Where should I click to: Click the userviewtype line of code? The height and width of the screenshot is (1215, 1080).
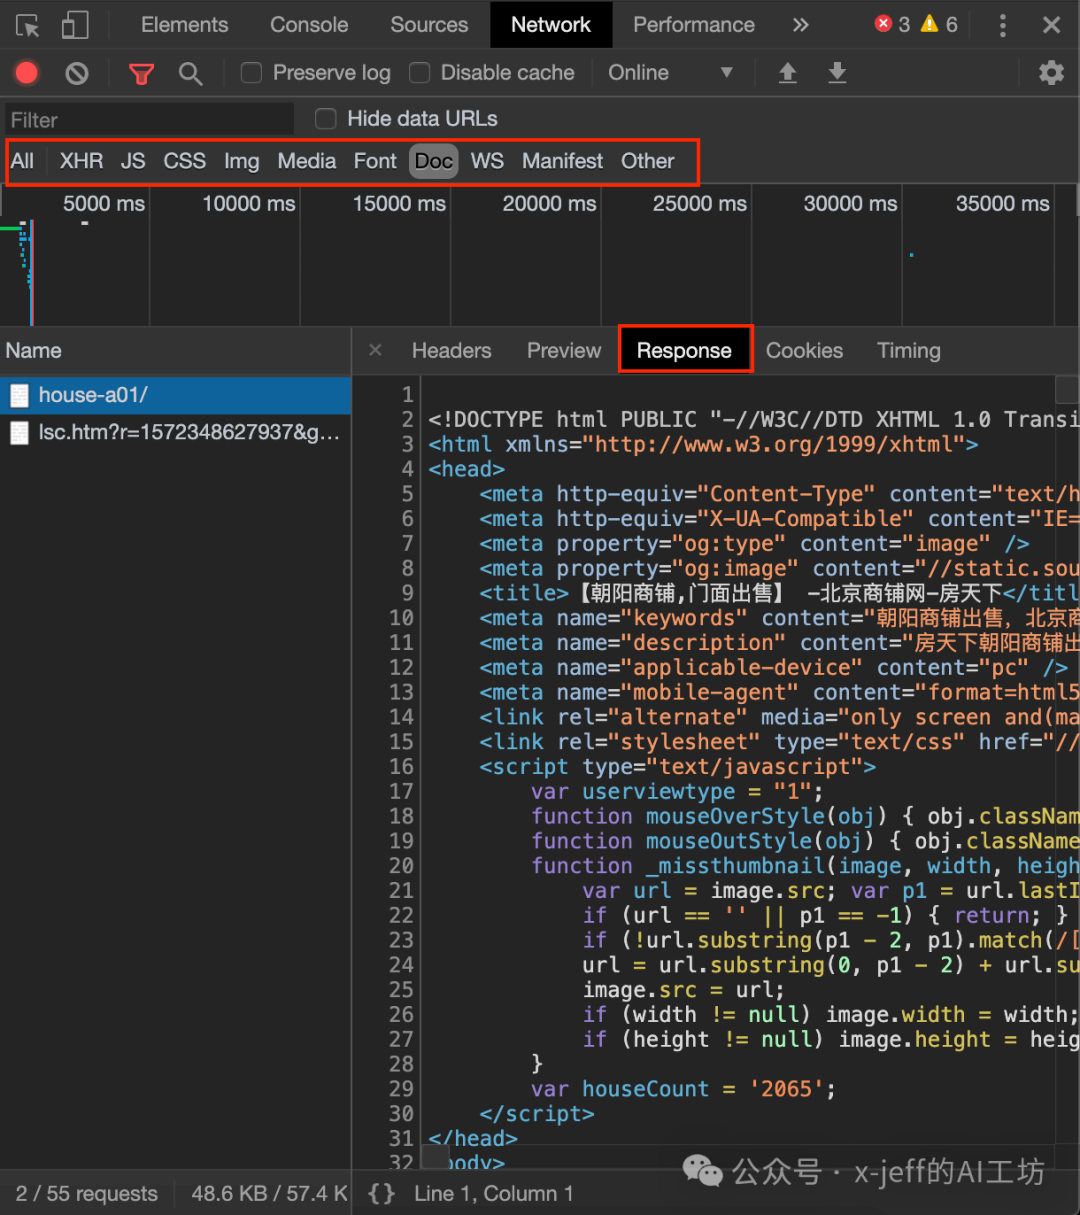click(x=677, y=792)
